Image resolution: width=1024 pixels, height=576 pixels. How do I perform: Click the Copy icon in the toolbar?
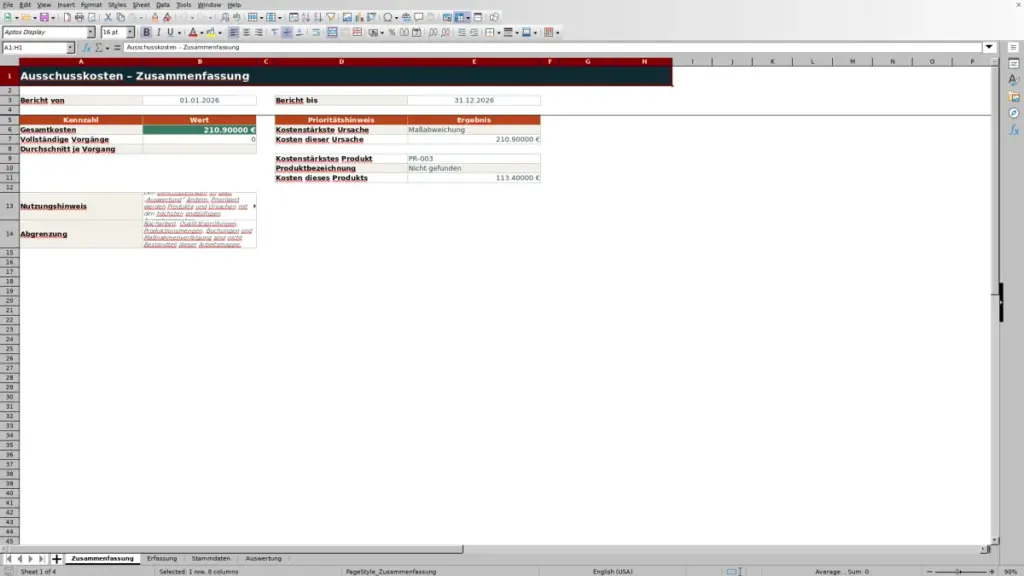coord(120,18)
